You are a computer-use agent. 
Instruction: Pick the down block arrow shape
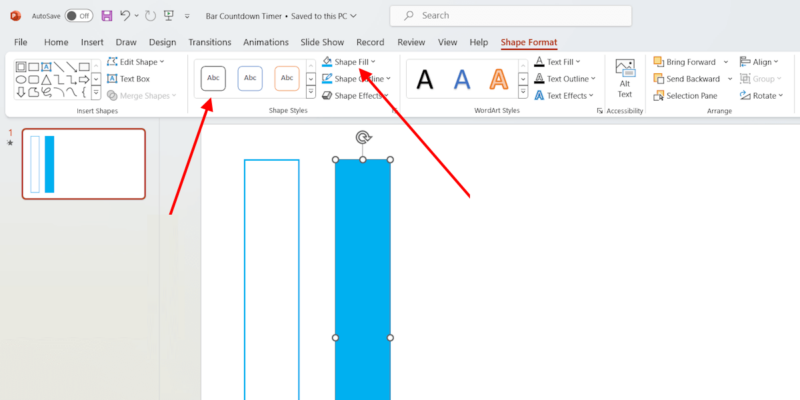(x=21, y=92)
